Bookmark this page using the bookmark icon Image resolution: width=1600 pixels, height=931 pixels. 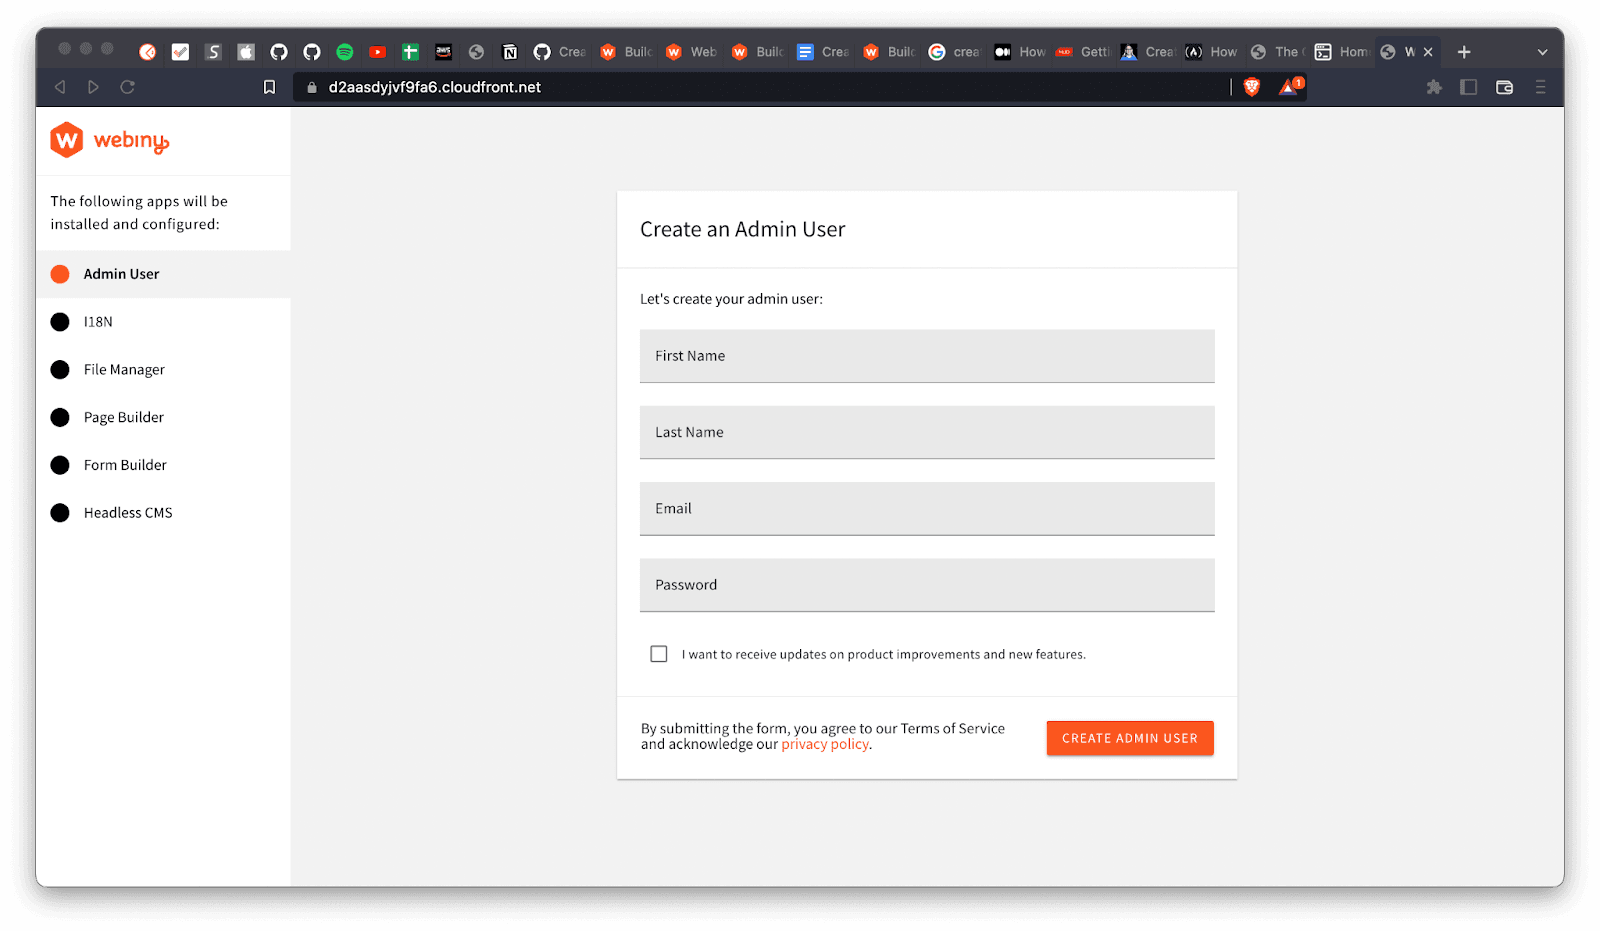coord(269,87)
